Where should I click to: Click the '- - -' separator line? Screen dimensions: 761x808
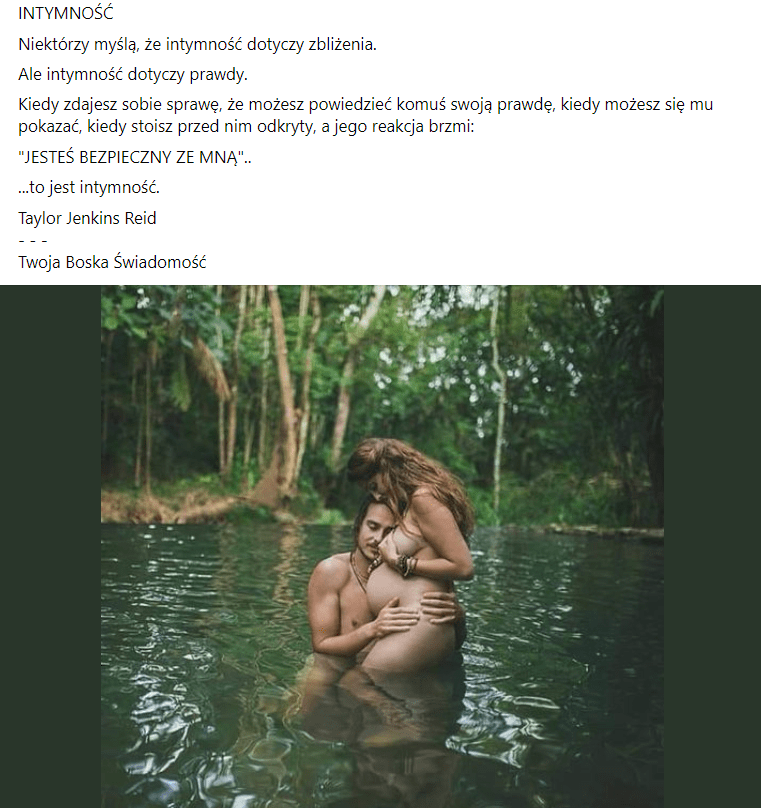pos(33,241)
